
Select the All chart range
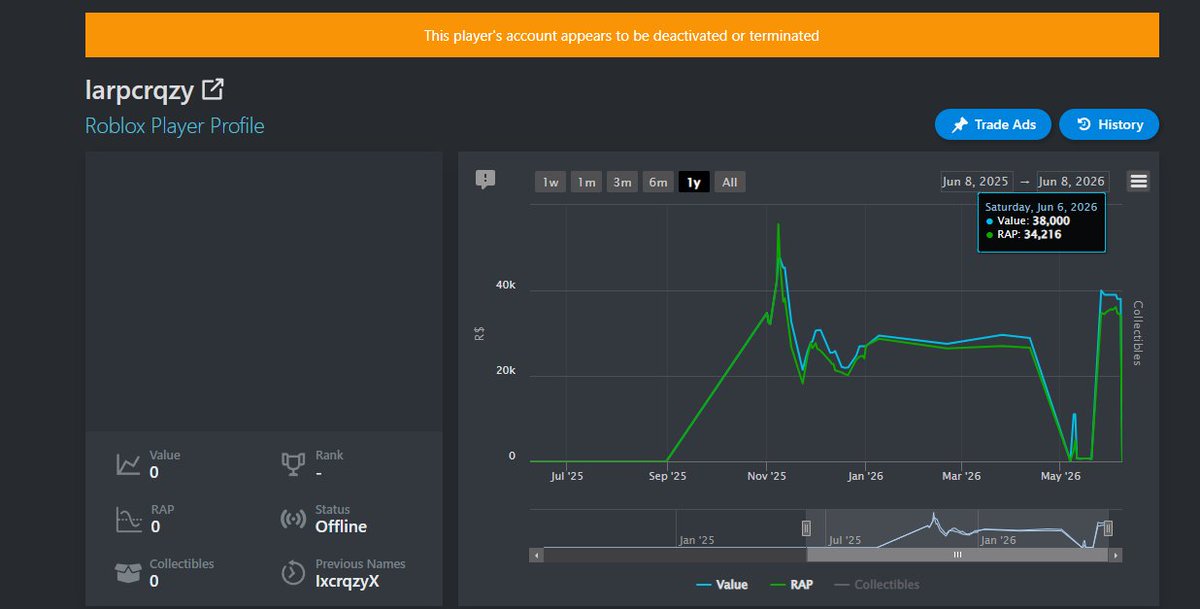pyautogui.click(x=730, y=182)
